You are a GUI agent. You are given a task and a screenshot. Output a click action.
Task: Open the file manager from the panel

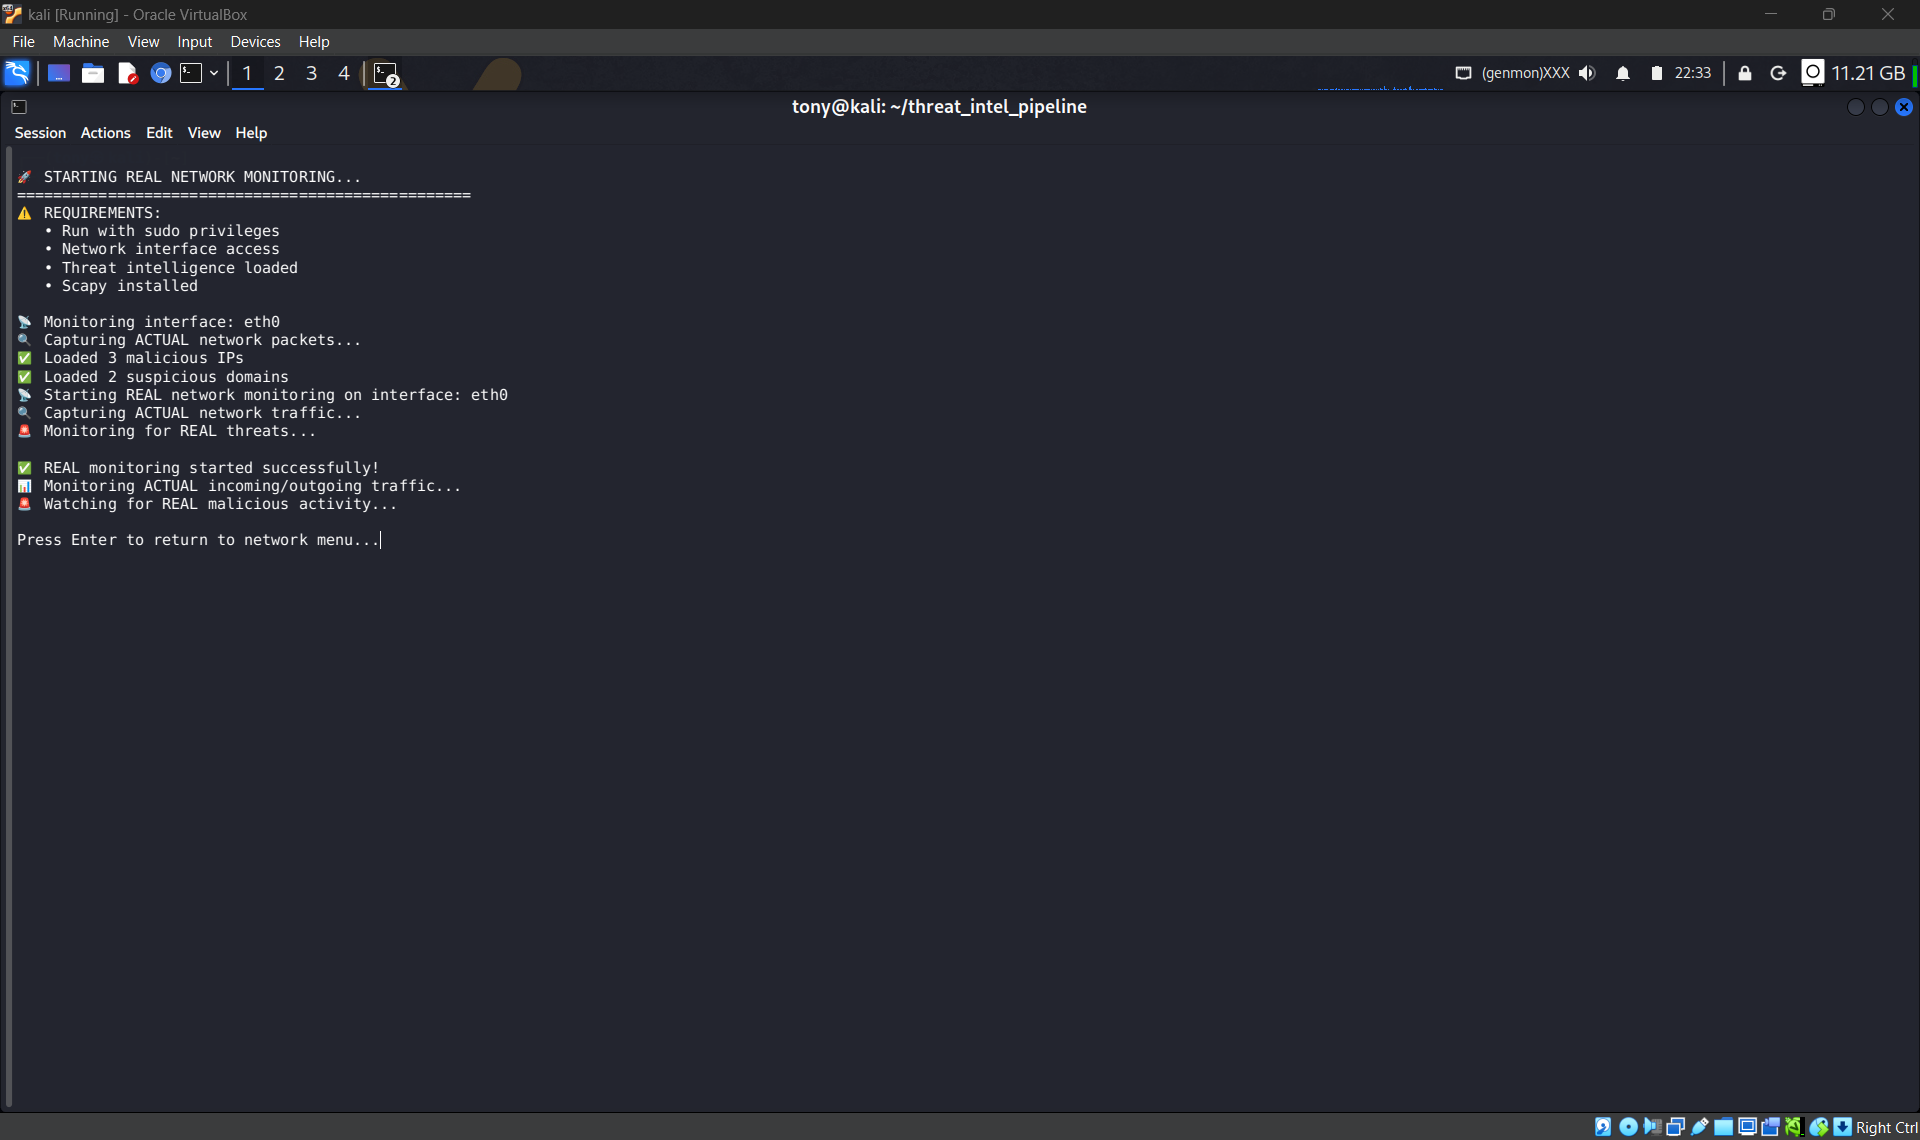point(93,73)
